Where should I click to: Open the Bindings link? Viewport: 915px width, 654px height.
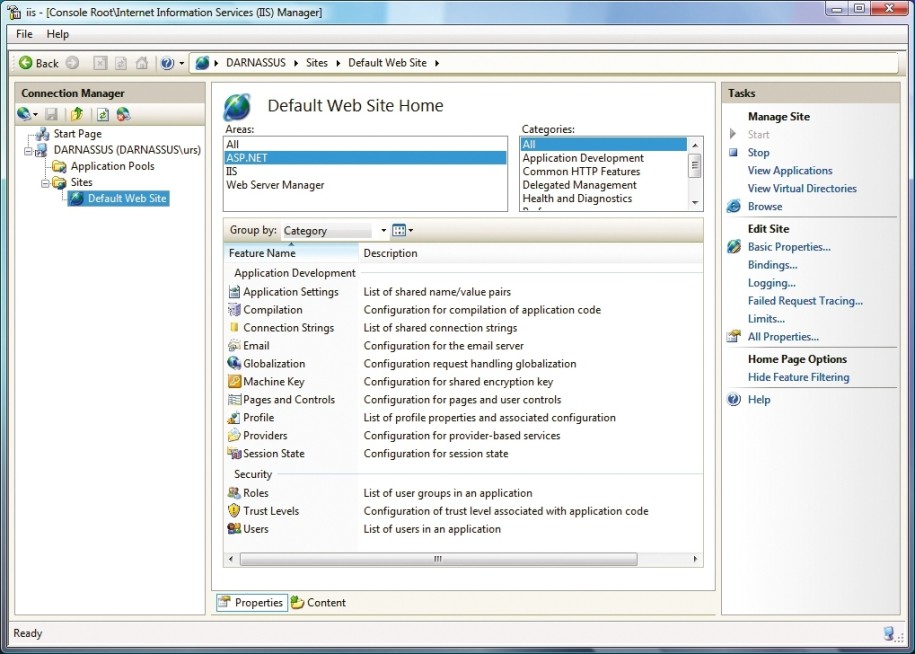pyautogui.click(x=773, y=265)
